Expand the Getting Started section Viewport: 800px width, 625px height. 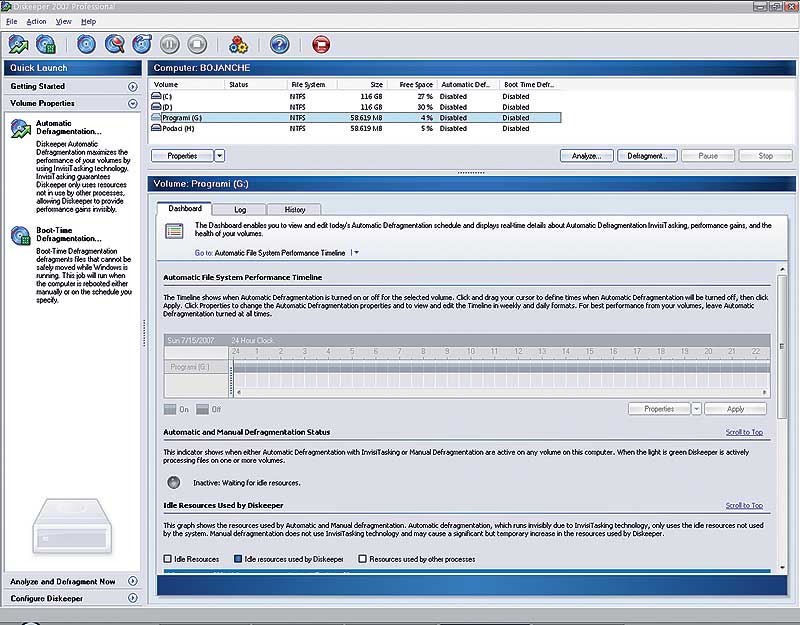(133, 87)
